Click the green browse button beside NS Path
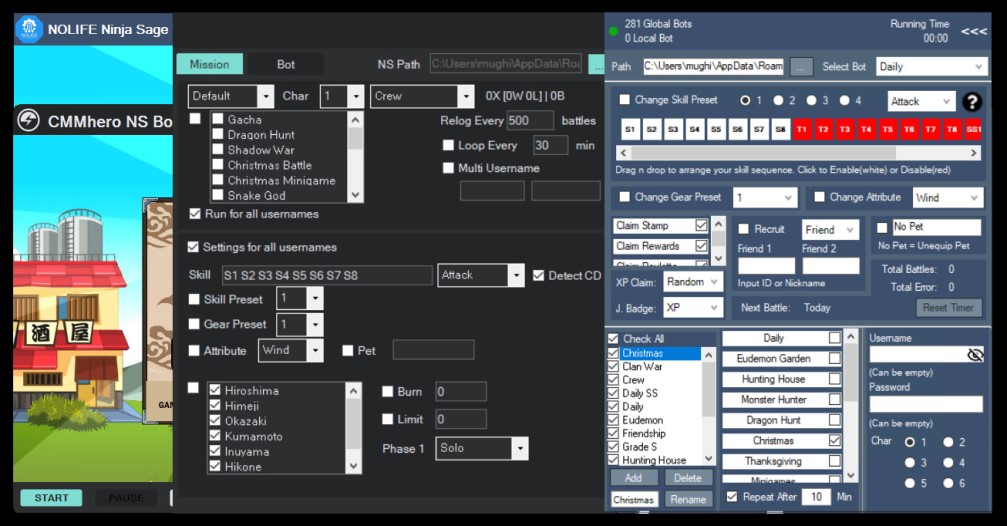Image resolution: width=1007 pixels, height=526 pixels. pos(597,64)
